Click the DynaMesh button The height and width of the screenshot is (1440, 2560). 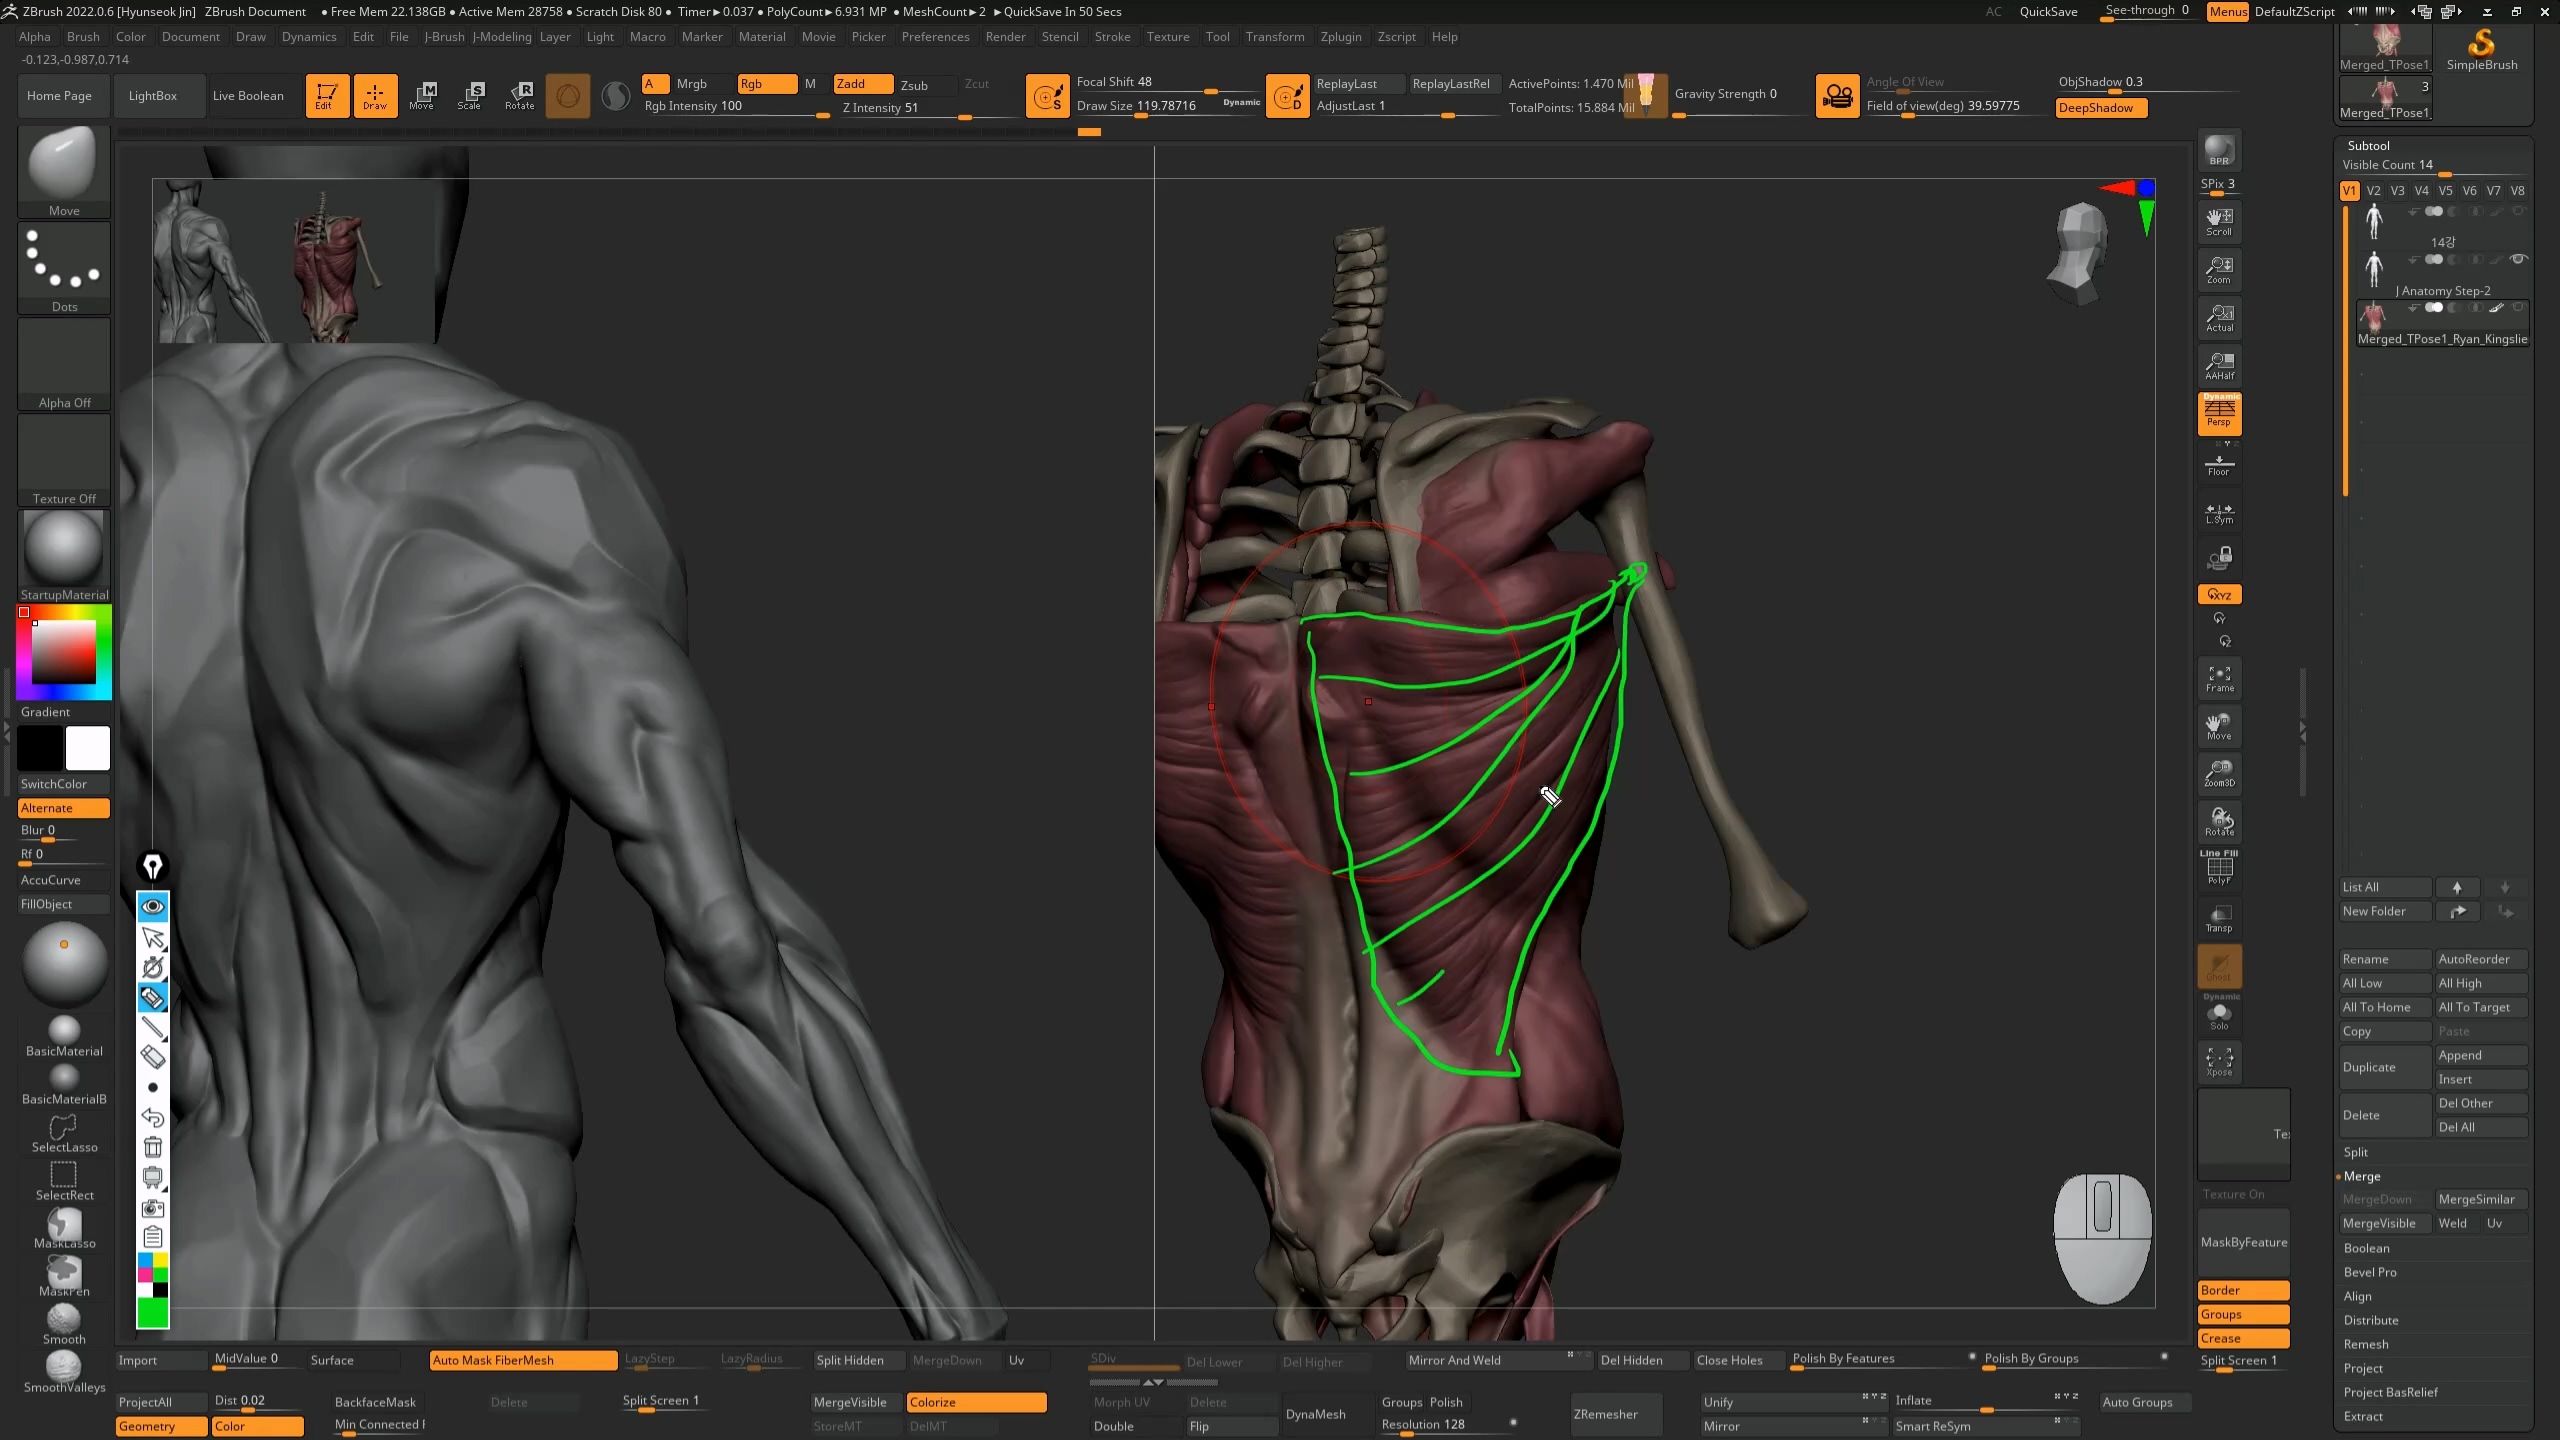[x=1315, y=1414]
